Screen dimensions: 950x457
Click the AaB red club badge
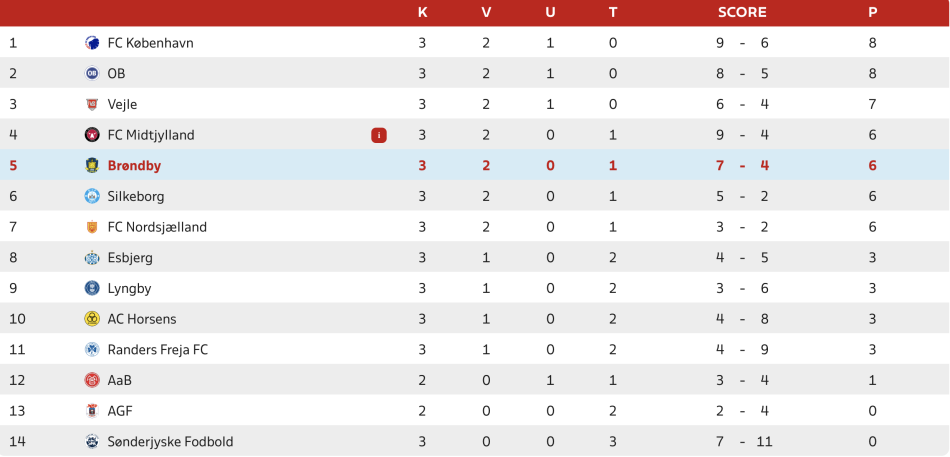point(91,381)
